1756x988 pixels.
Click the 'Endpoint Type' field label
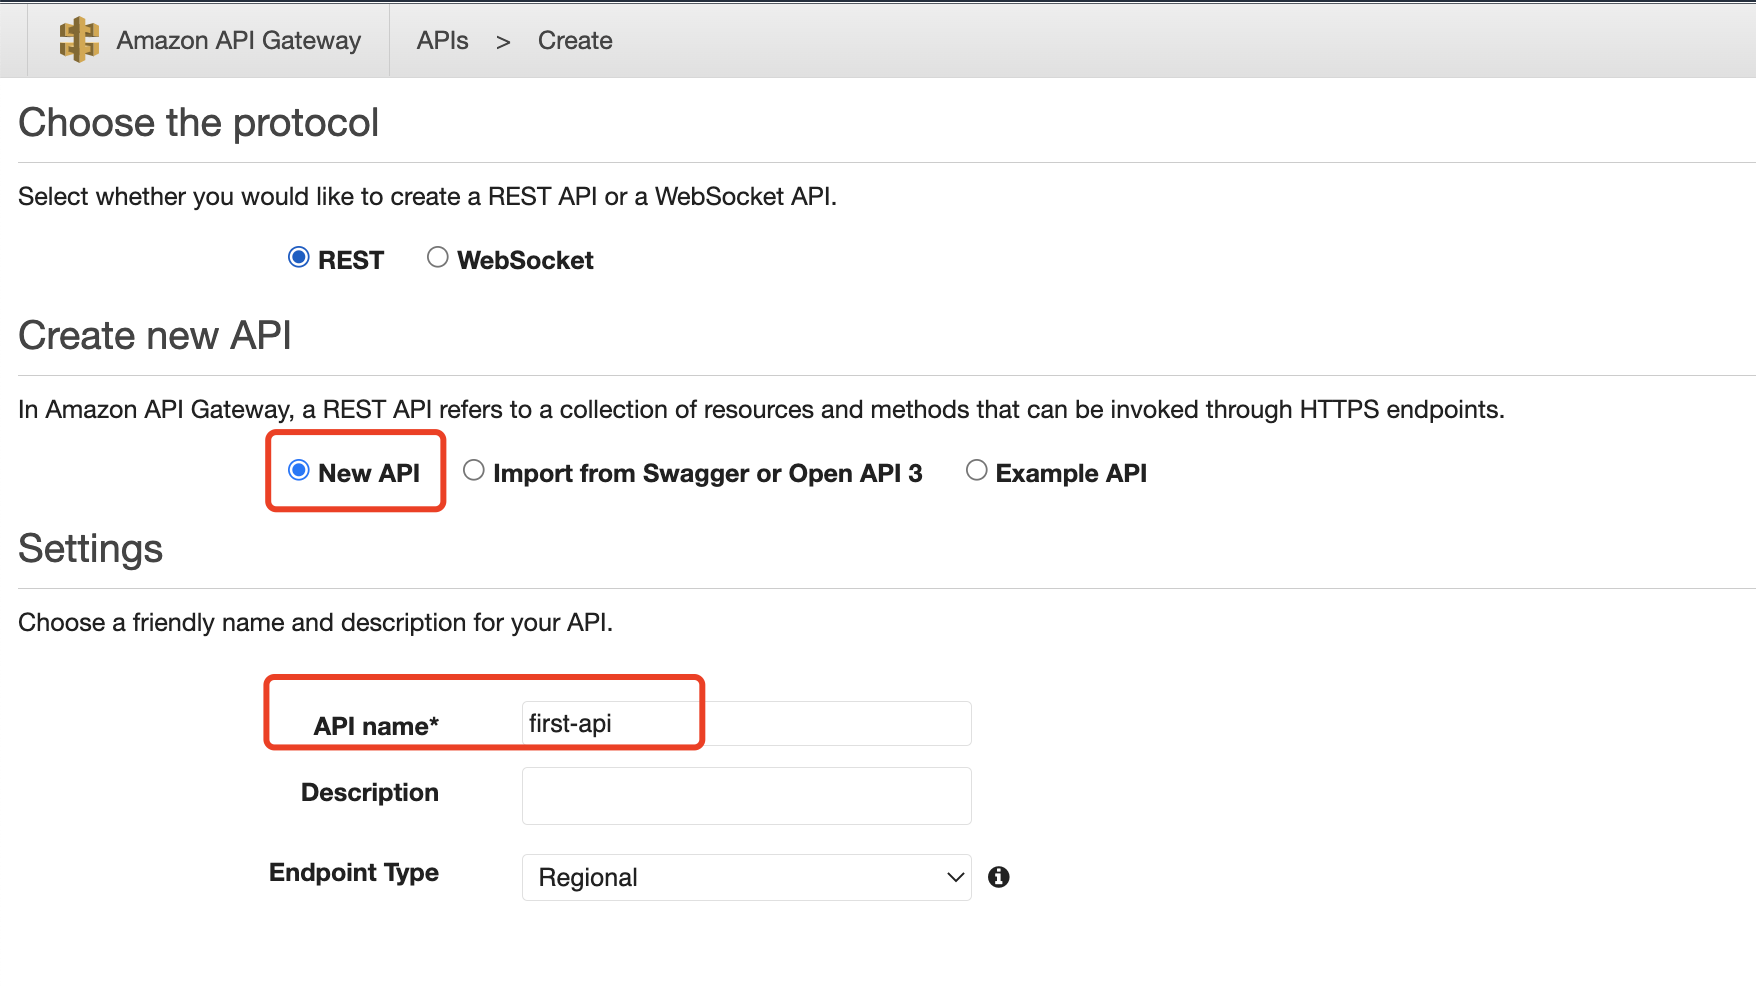click(x=354, y=872)
